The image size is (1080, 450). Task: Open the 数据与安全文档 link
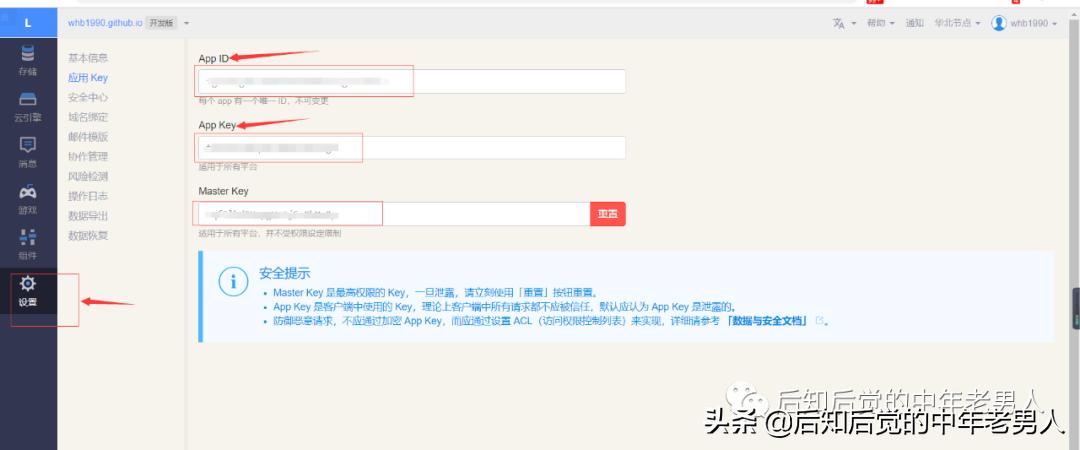coord(766,321)
